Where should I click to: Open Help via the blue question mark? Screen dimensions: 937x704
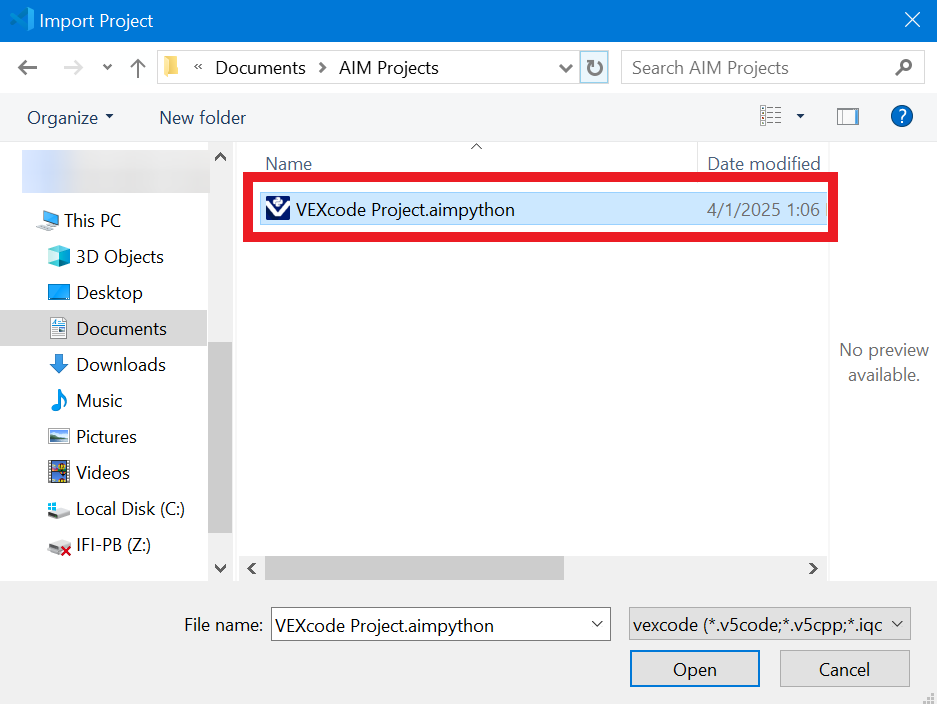[901, 116]
